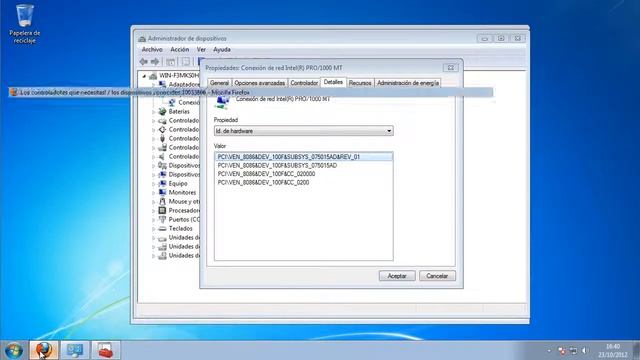Open the volume speaker tray icon
This screenshot has height=360, width=640.
pos(584,351)
